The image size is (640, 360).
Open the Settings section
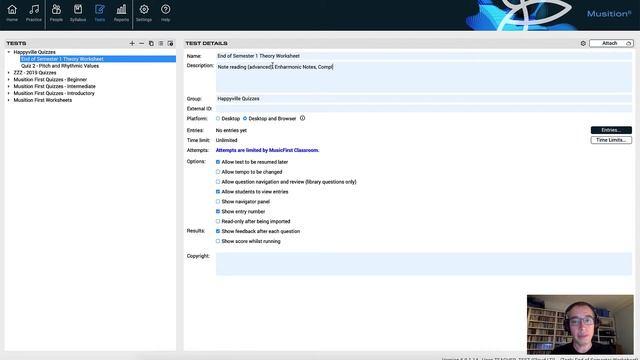tap(144, 13)
